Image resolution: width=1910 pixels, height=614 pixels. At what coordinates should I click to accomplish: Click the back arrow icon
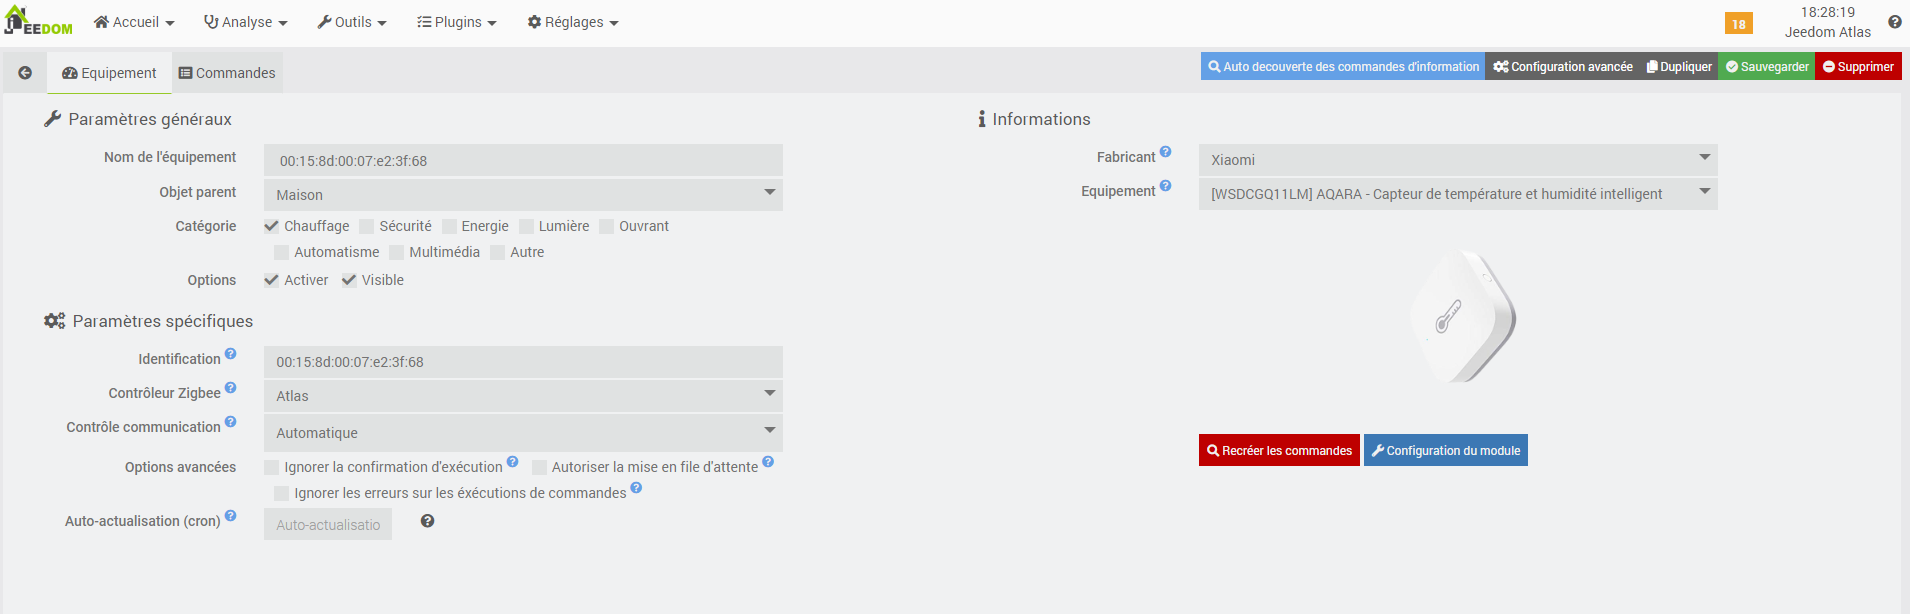tap(25, 73)
